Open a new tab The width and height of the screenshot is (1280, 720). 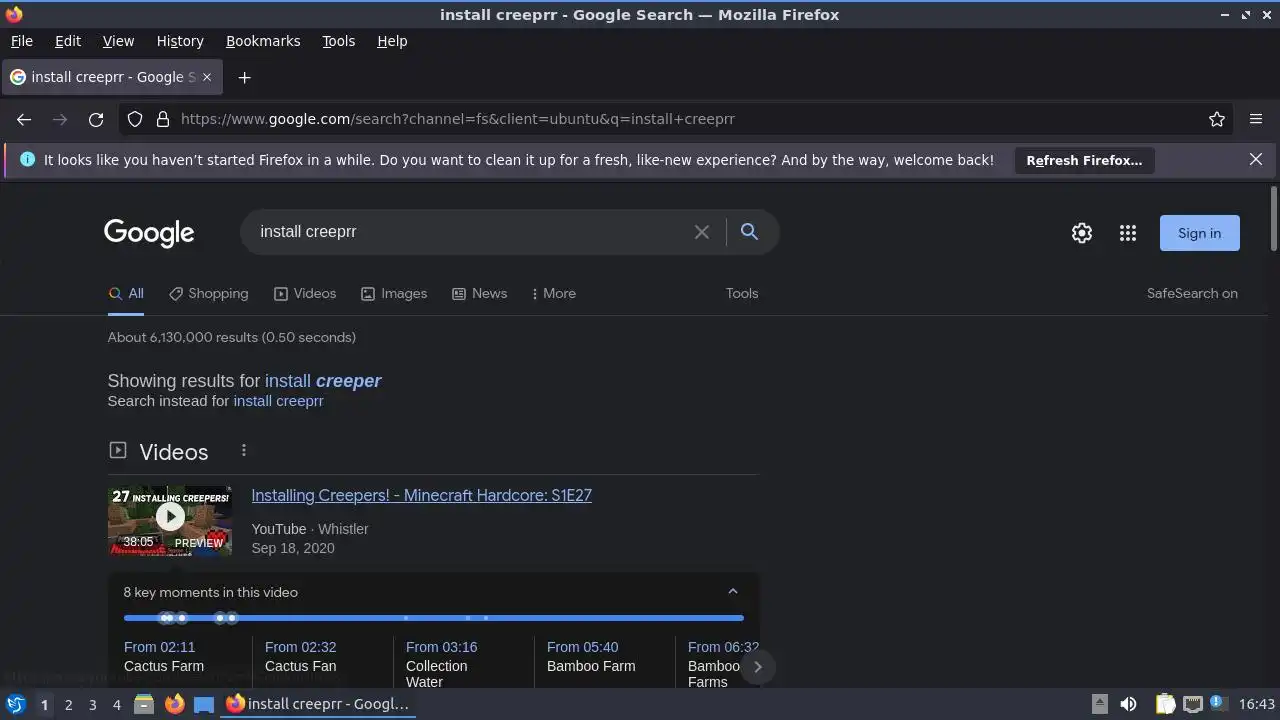tap(244, 77)
